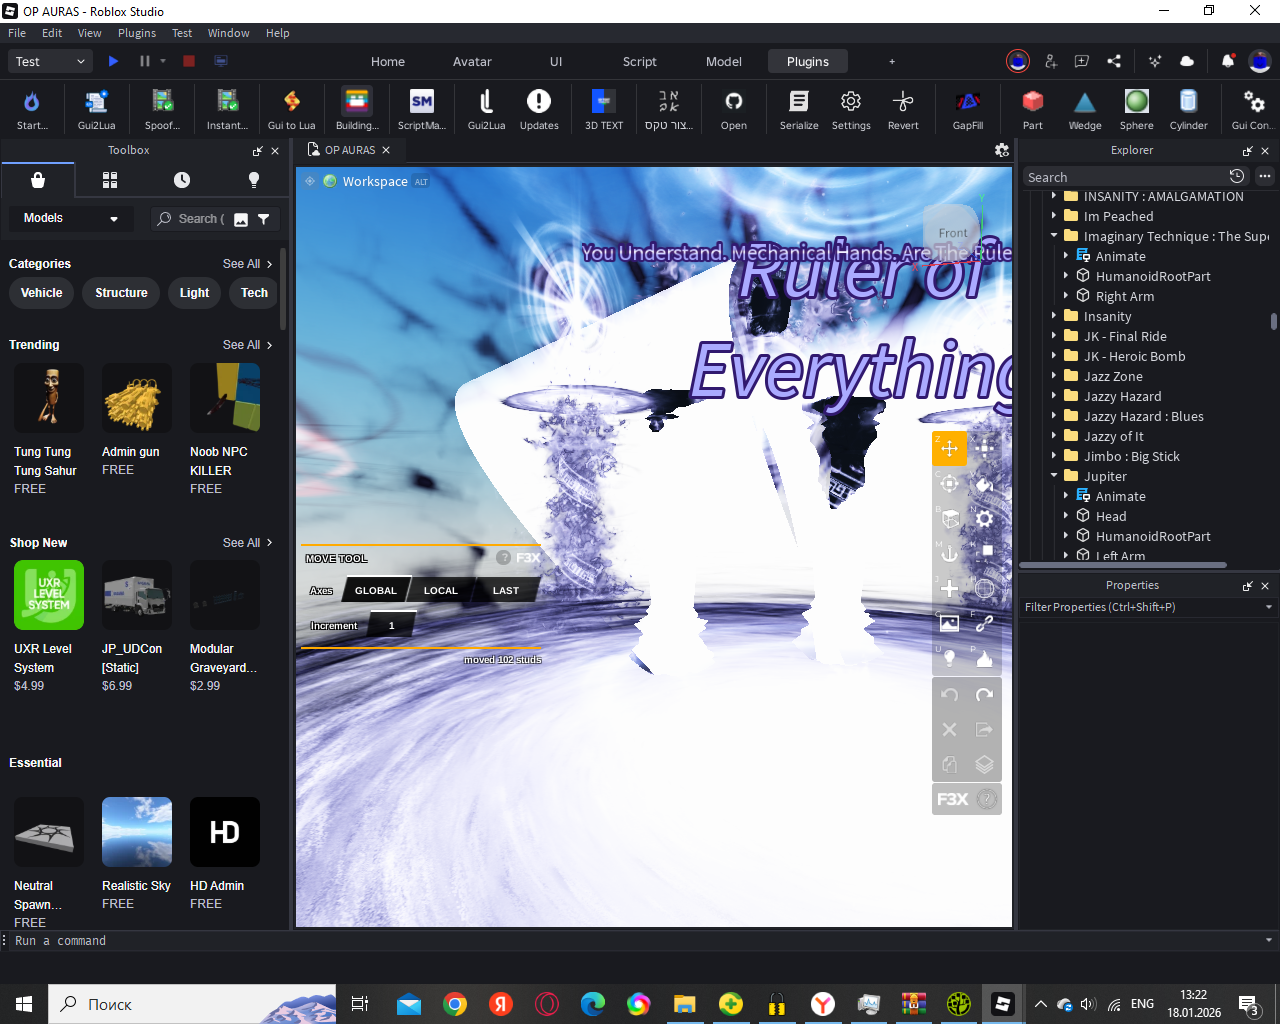
Task: Open the Tung Tung Tung Sahur model thumbnail
Action: pyautogui.click(x=49, y=398)
